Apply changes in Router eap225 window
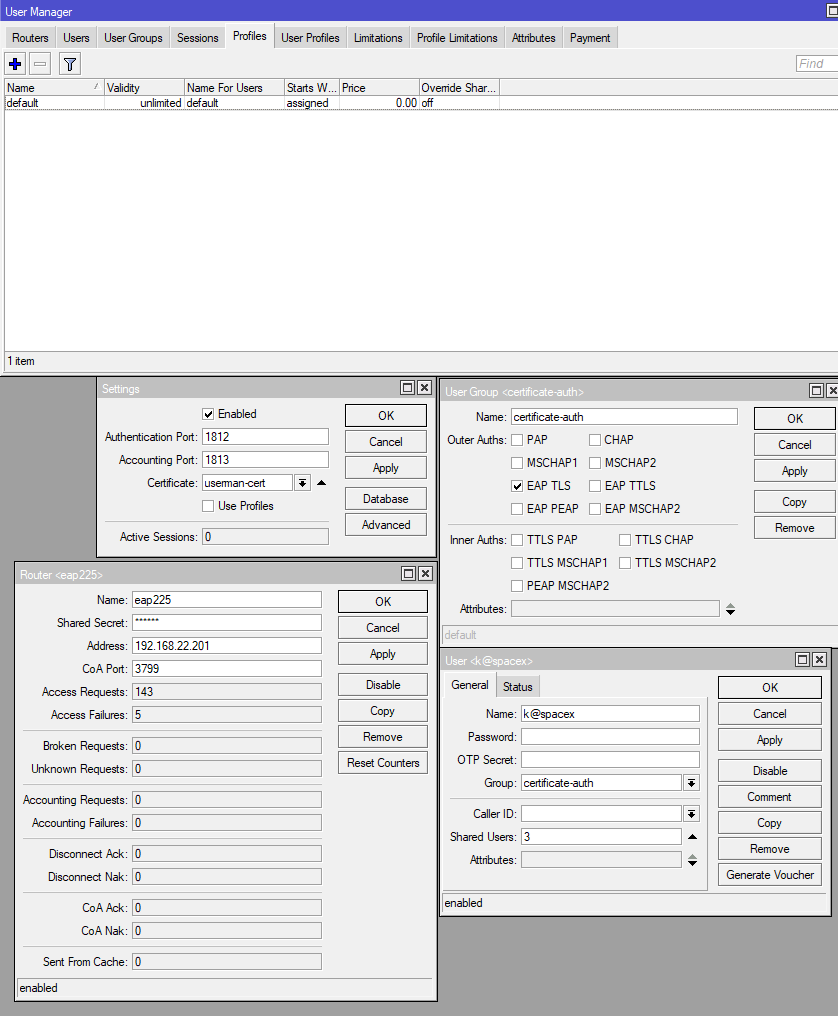Image resolution: width=838 pixels, height=1016 pixels. [383, 654]
